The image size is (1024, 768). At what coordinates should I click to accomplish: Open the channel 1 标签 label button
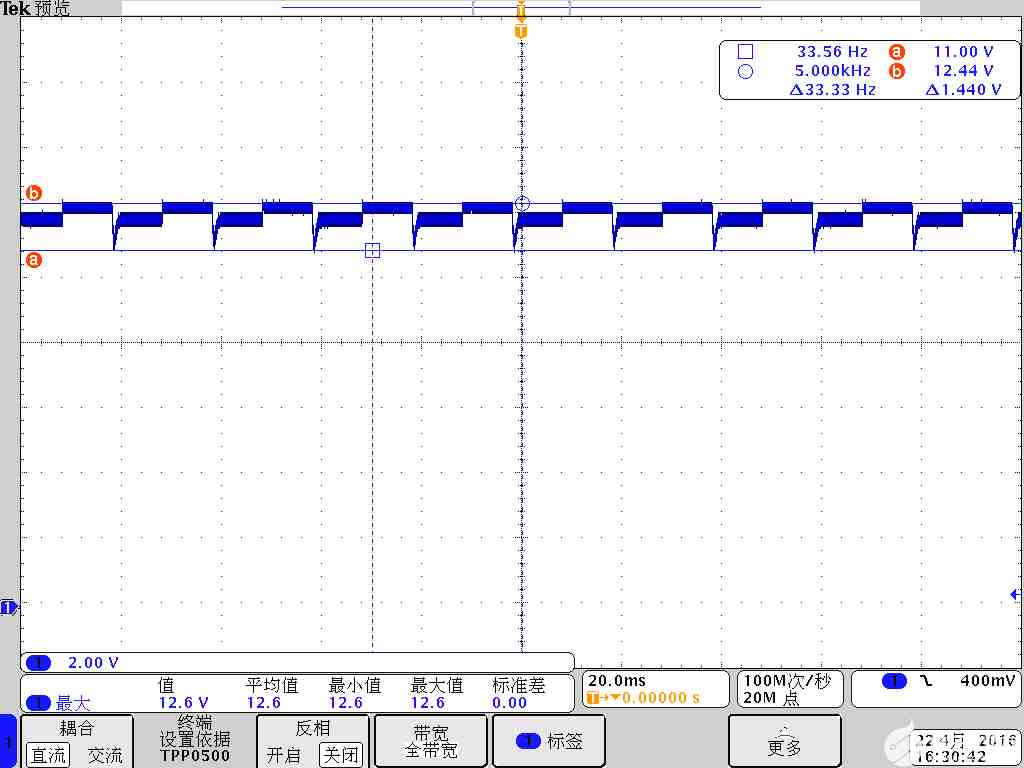pyautogui.click(x=549, y=741)
